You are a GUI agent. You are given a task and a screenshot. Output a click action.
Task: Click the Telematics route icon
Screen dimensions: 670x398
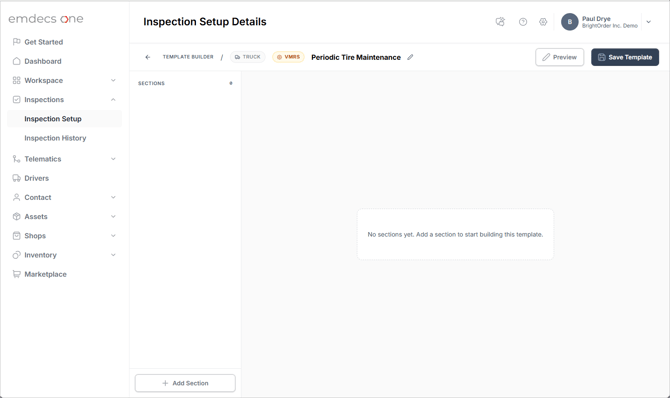point(17,159)
